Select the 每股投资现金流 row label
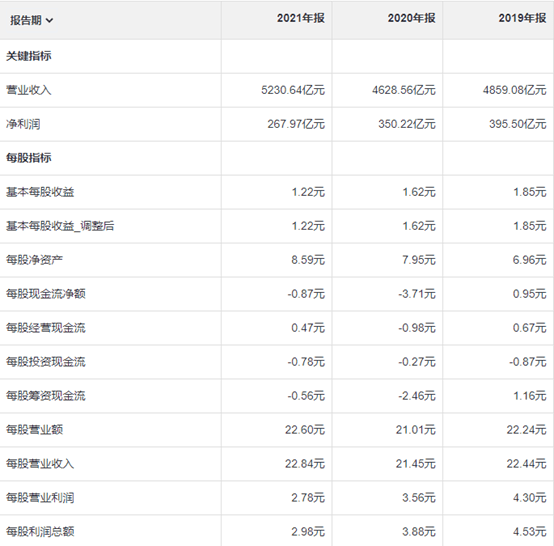The width and height of the screenshot is (554, 546). tap(46, 362)
